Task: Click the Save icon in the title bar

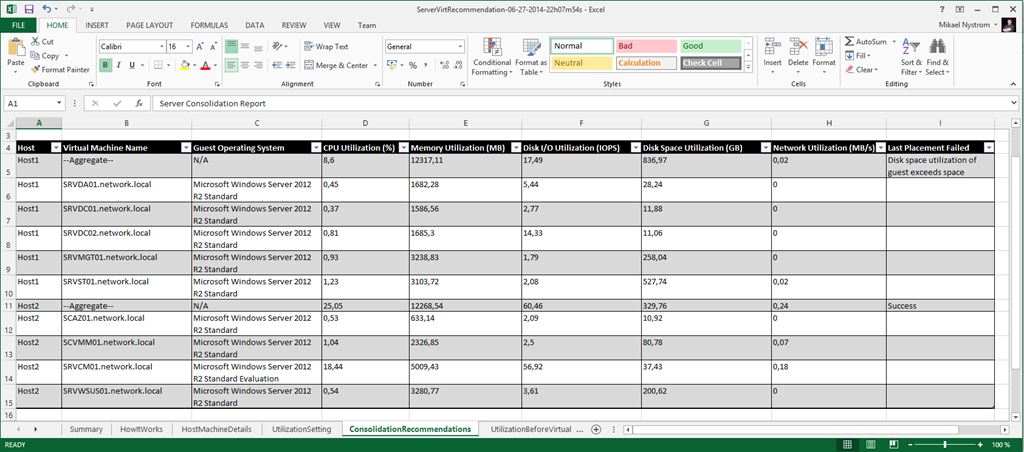Action: 28,8
